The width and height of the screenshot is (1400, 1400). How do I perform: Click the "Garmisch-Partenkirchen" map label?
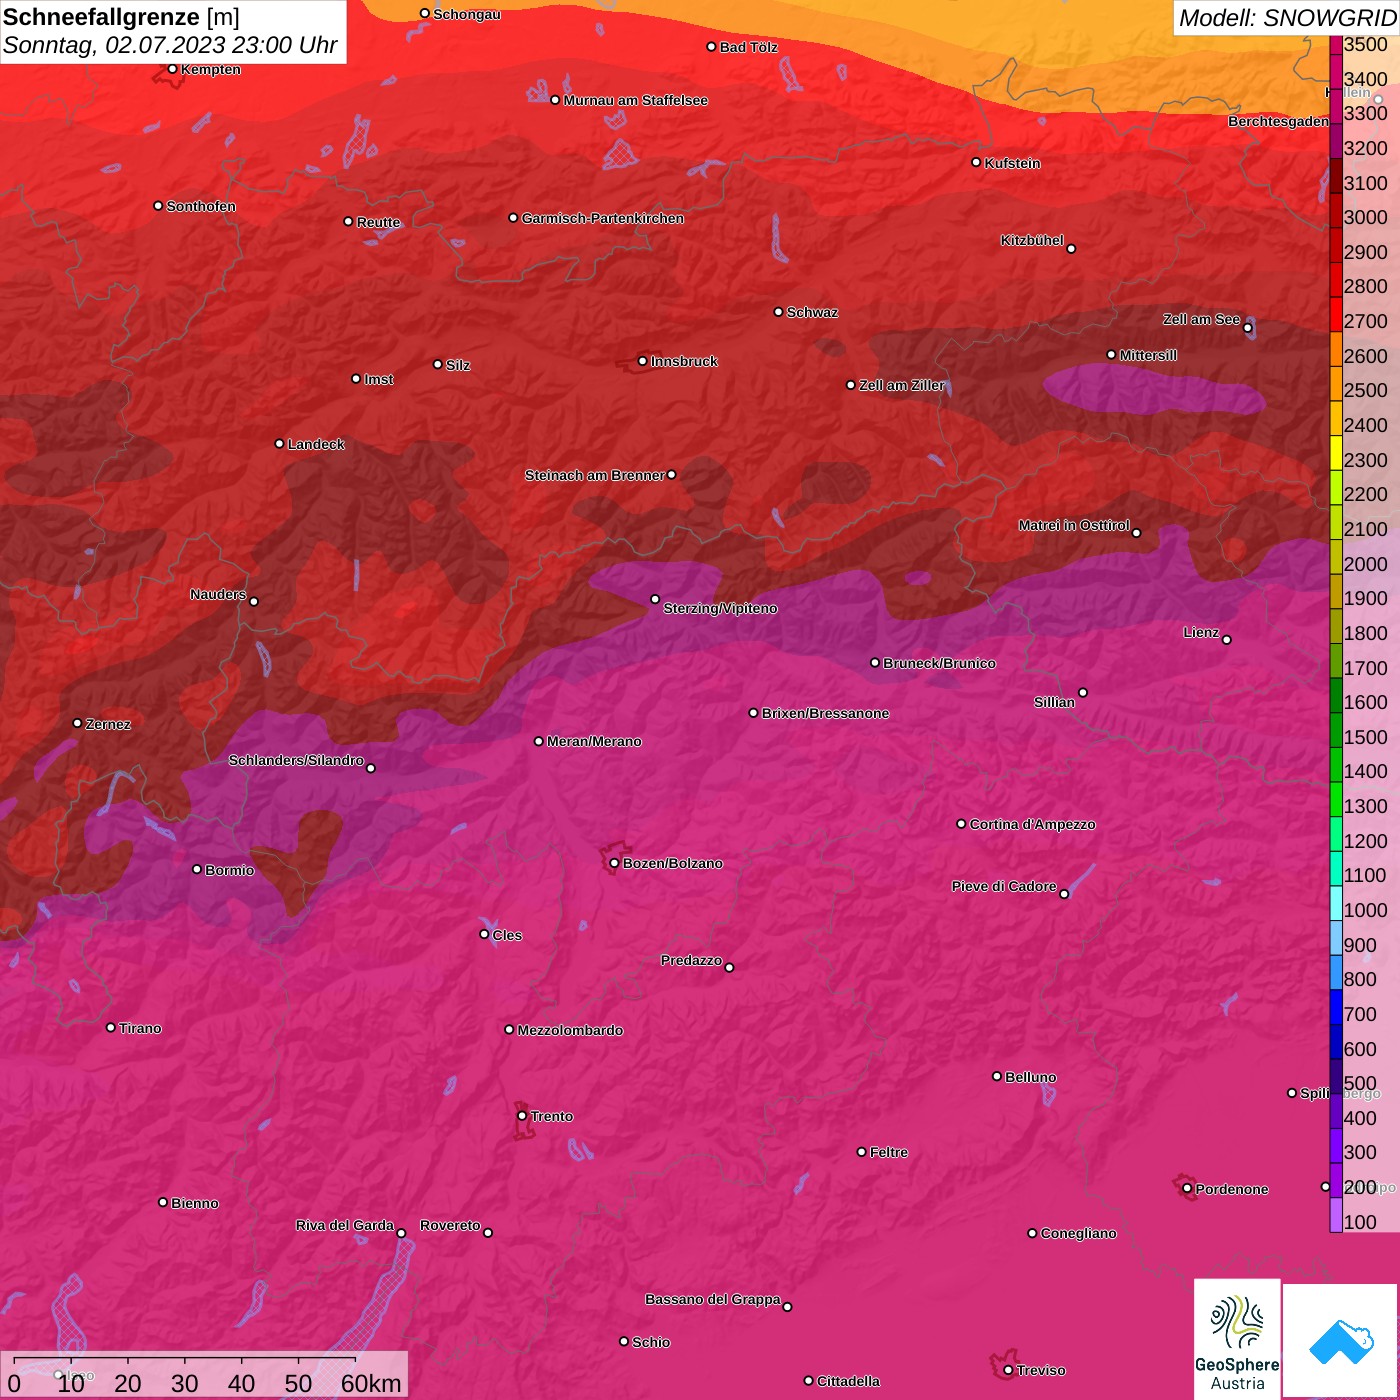point(603,218)
